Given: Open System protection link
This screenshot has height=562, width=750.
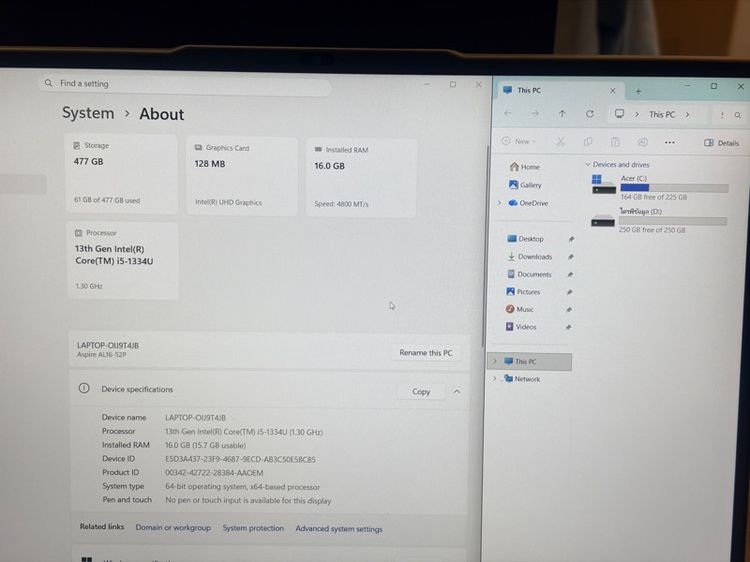Looking at the screenshot, I should point(253,528).
